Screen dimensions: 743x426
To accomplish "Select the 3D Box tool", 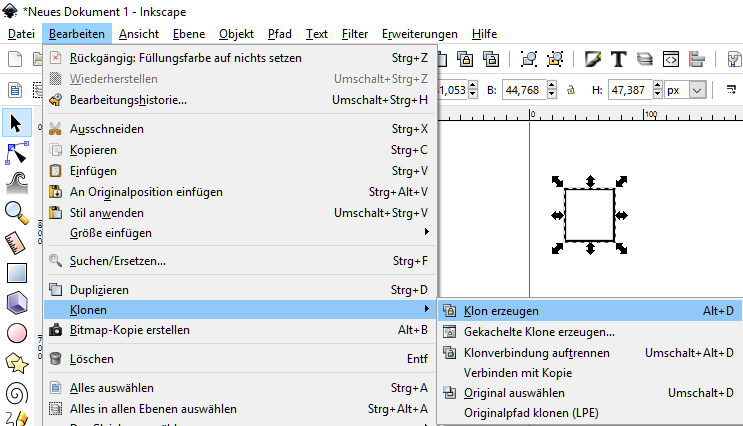I will pyautogui.click(x=17, y=303).
